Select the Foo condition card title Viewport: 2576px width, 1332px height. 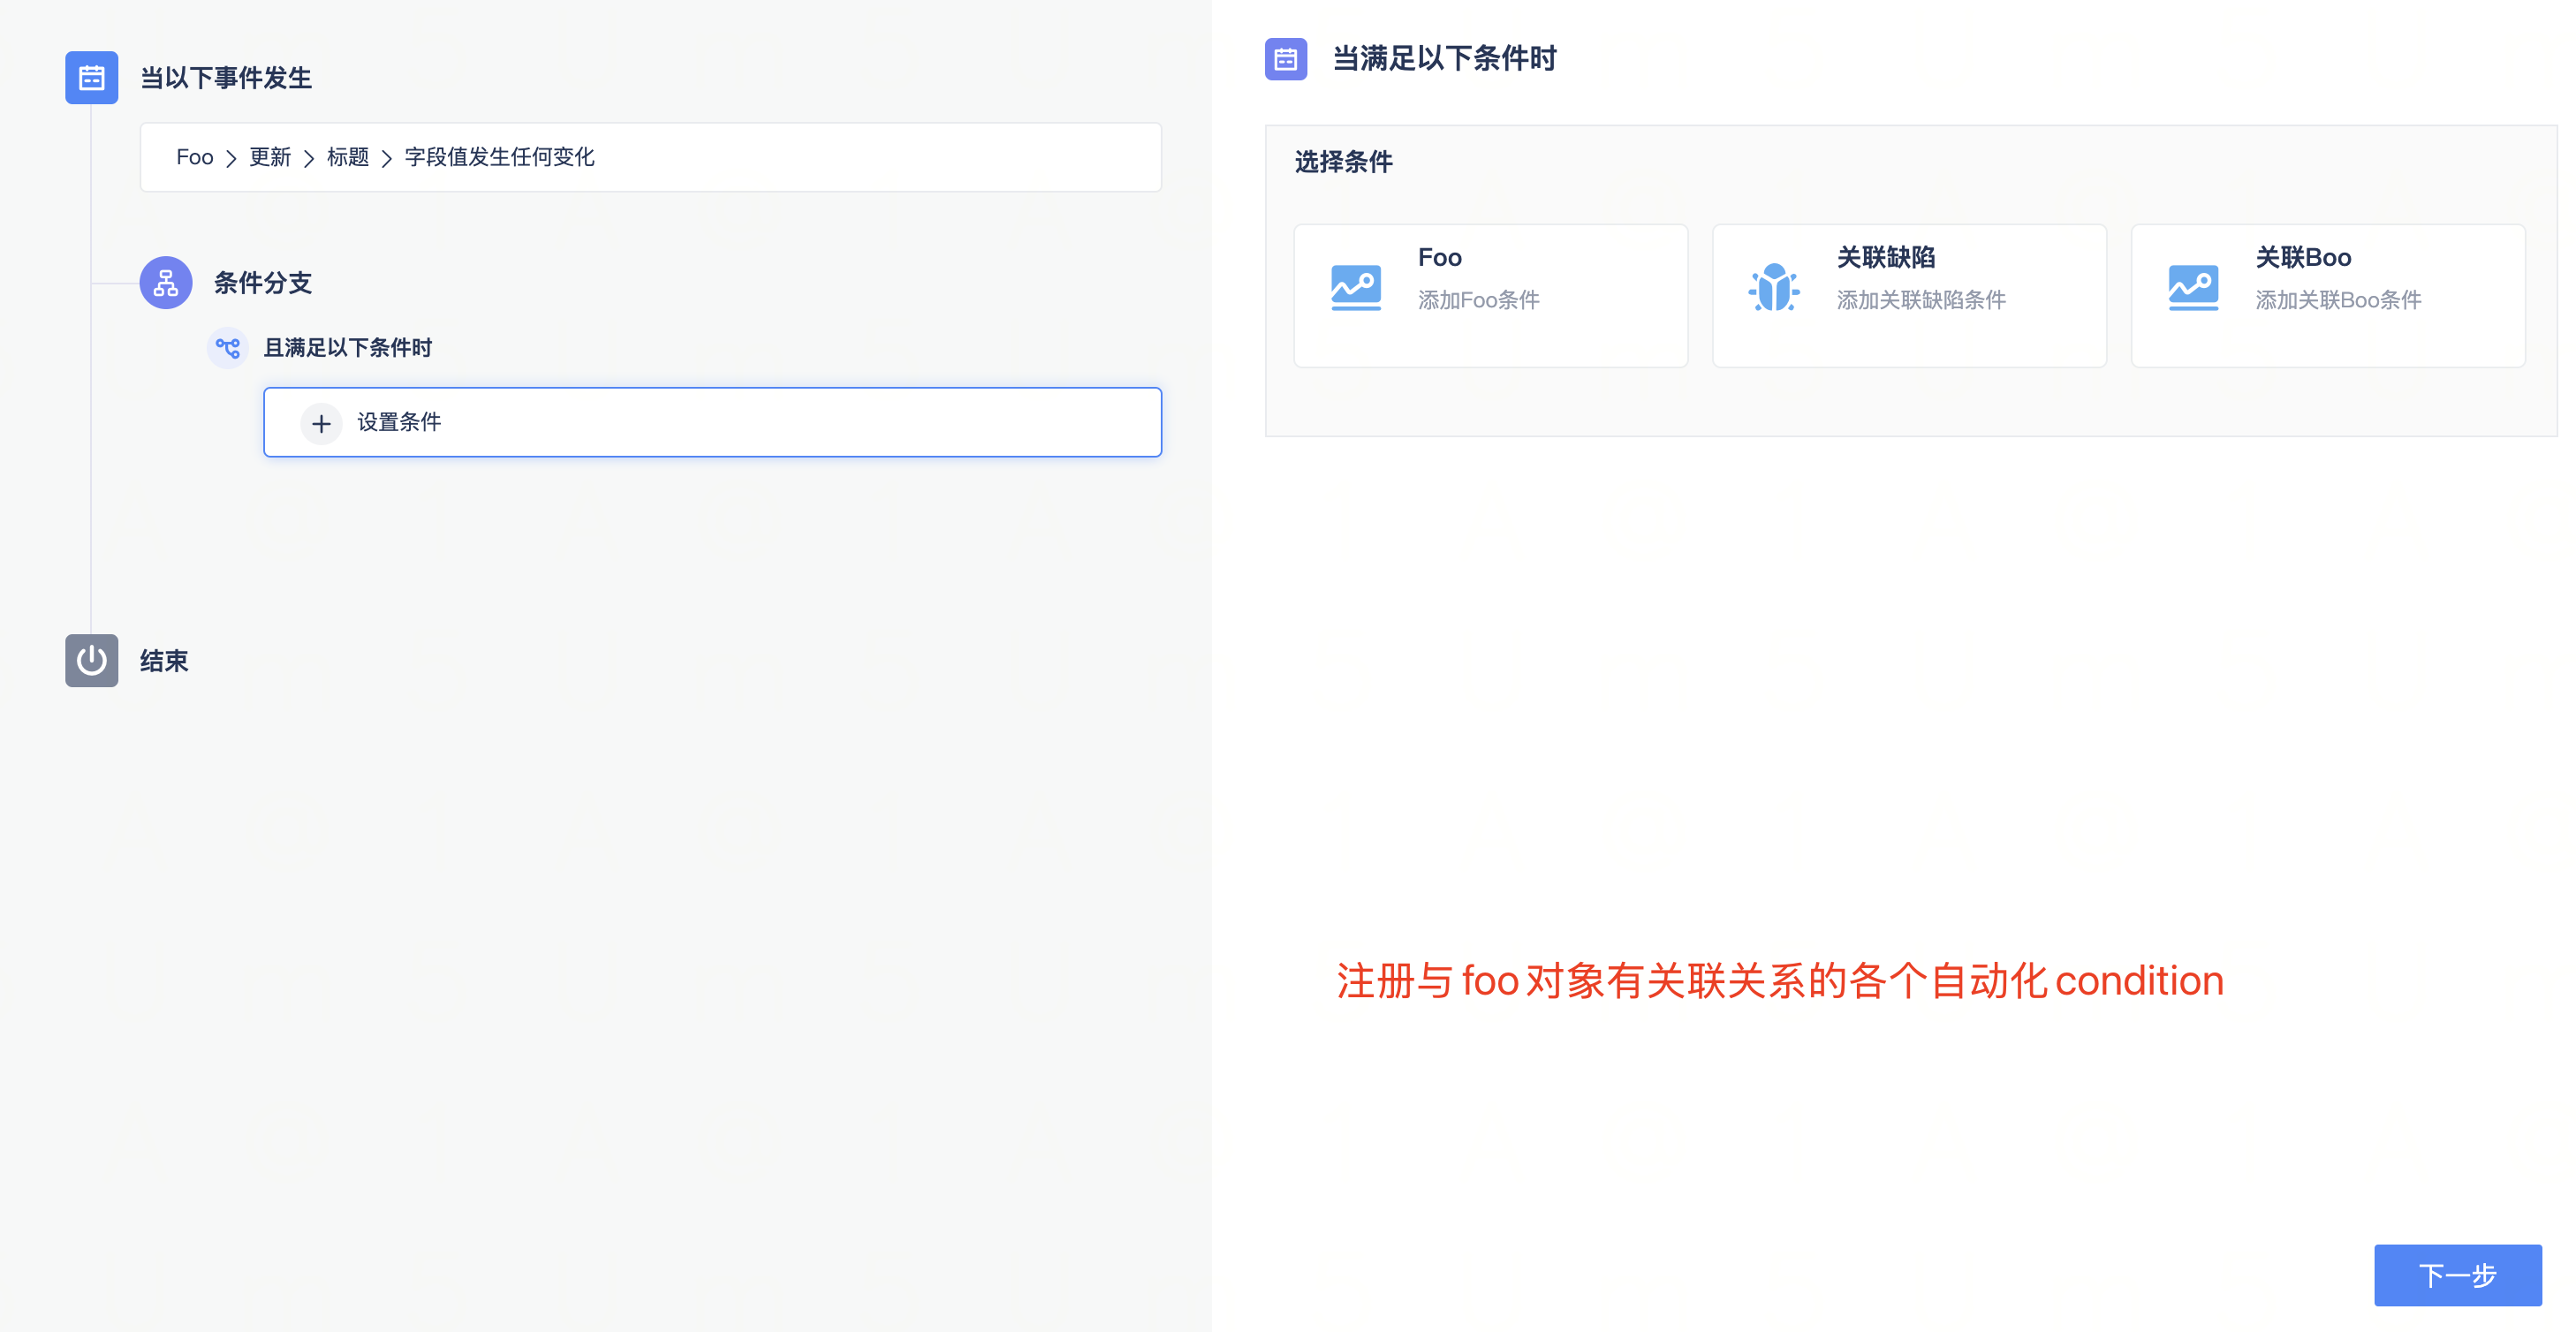tap(1439, 258)
